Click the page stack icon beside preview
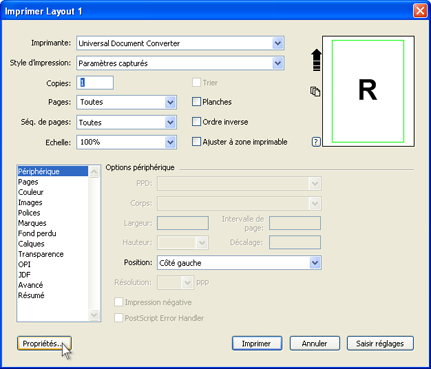 click(315, 91)
